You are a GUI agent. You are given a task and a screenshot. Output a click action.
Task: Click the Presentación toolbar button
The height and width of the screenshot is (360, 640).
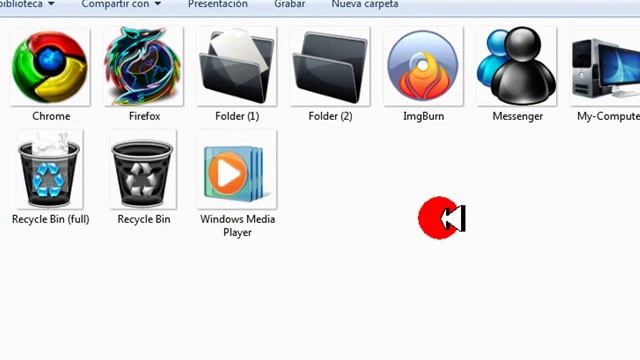pos(218,4)
